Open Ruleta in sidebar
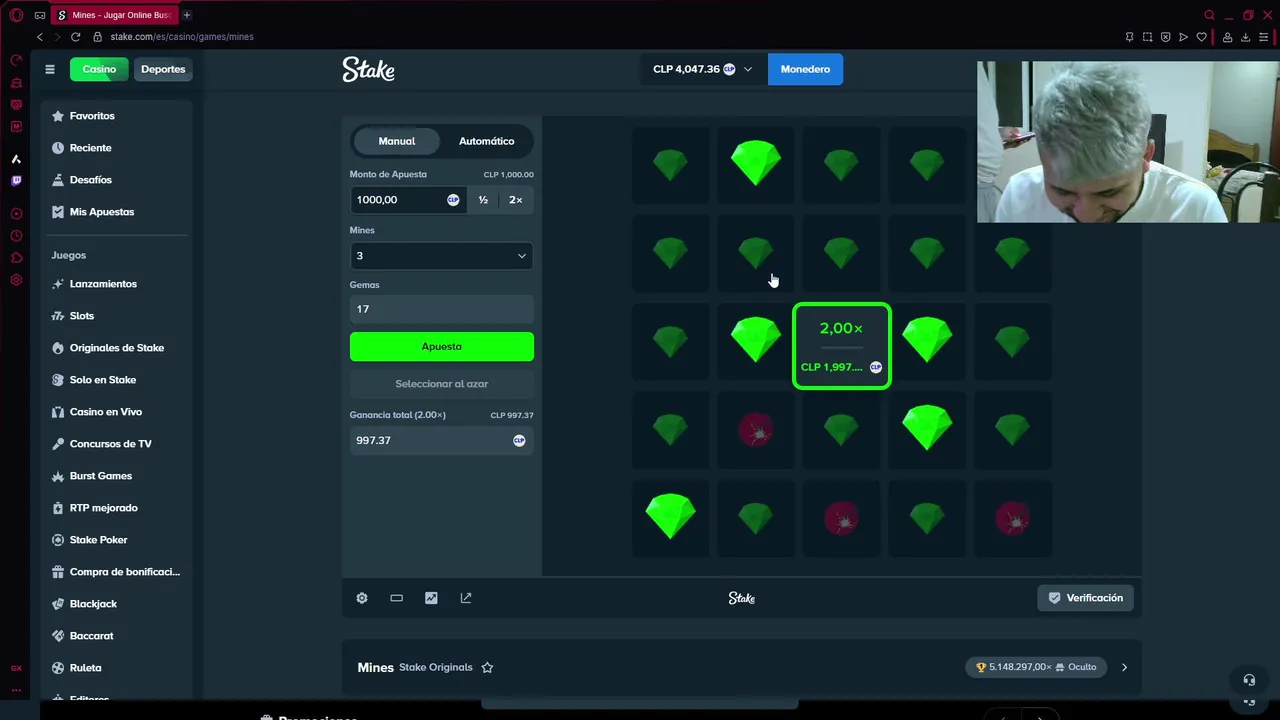Image resolution: width=1280 pixels, height=720 pixels. coord(85,668)
